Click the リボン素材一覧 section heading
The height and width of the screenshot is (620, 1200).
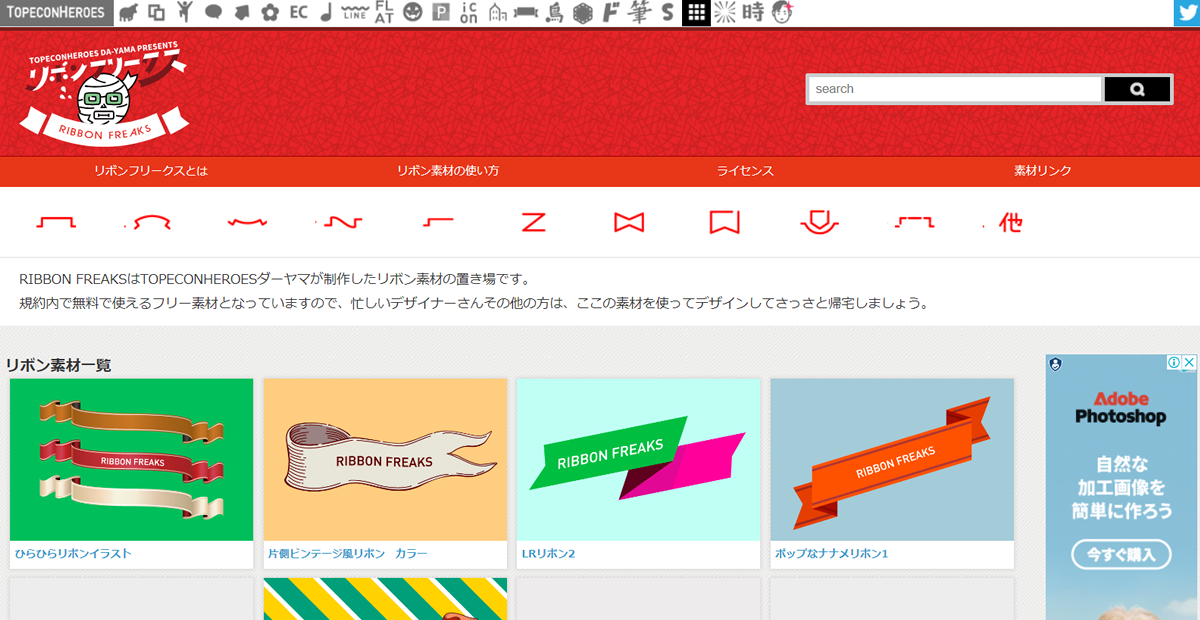click(59, 365)
